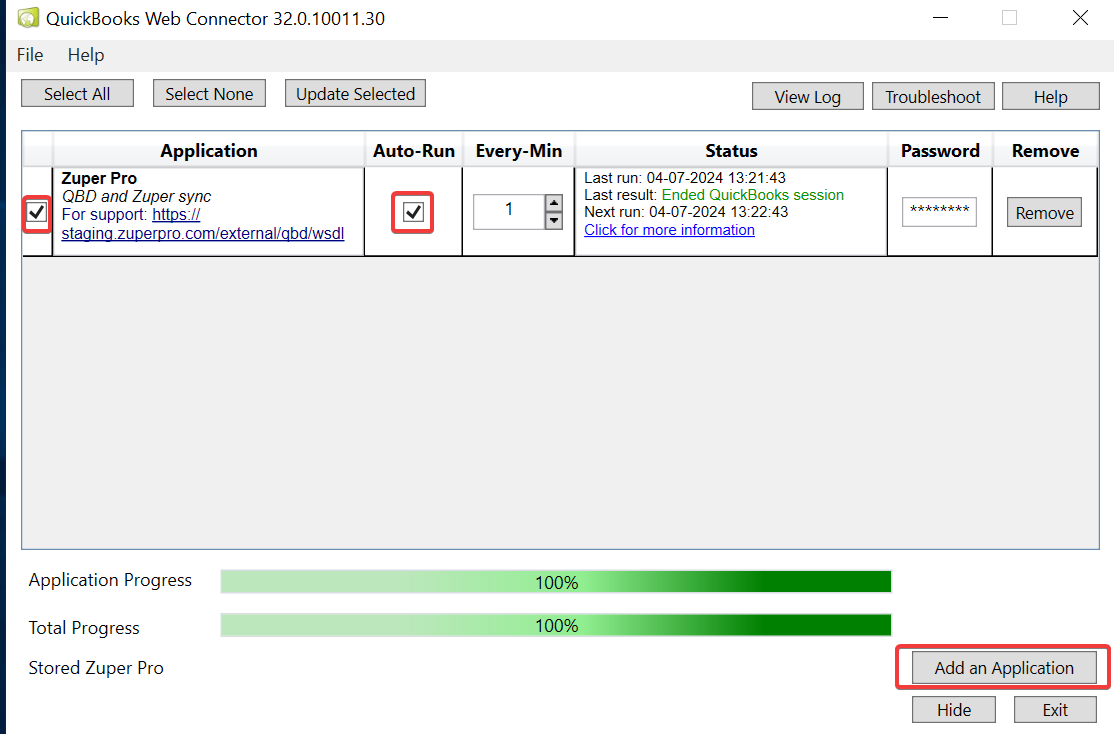
Task: Click the Application Progress bar
Action: click(x=556, y=582)
